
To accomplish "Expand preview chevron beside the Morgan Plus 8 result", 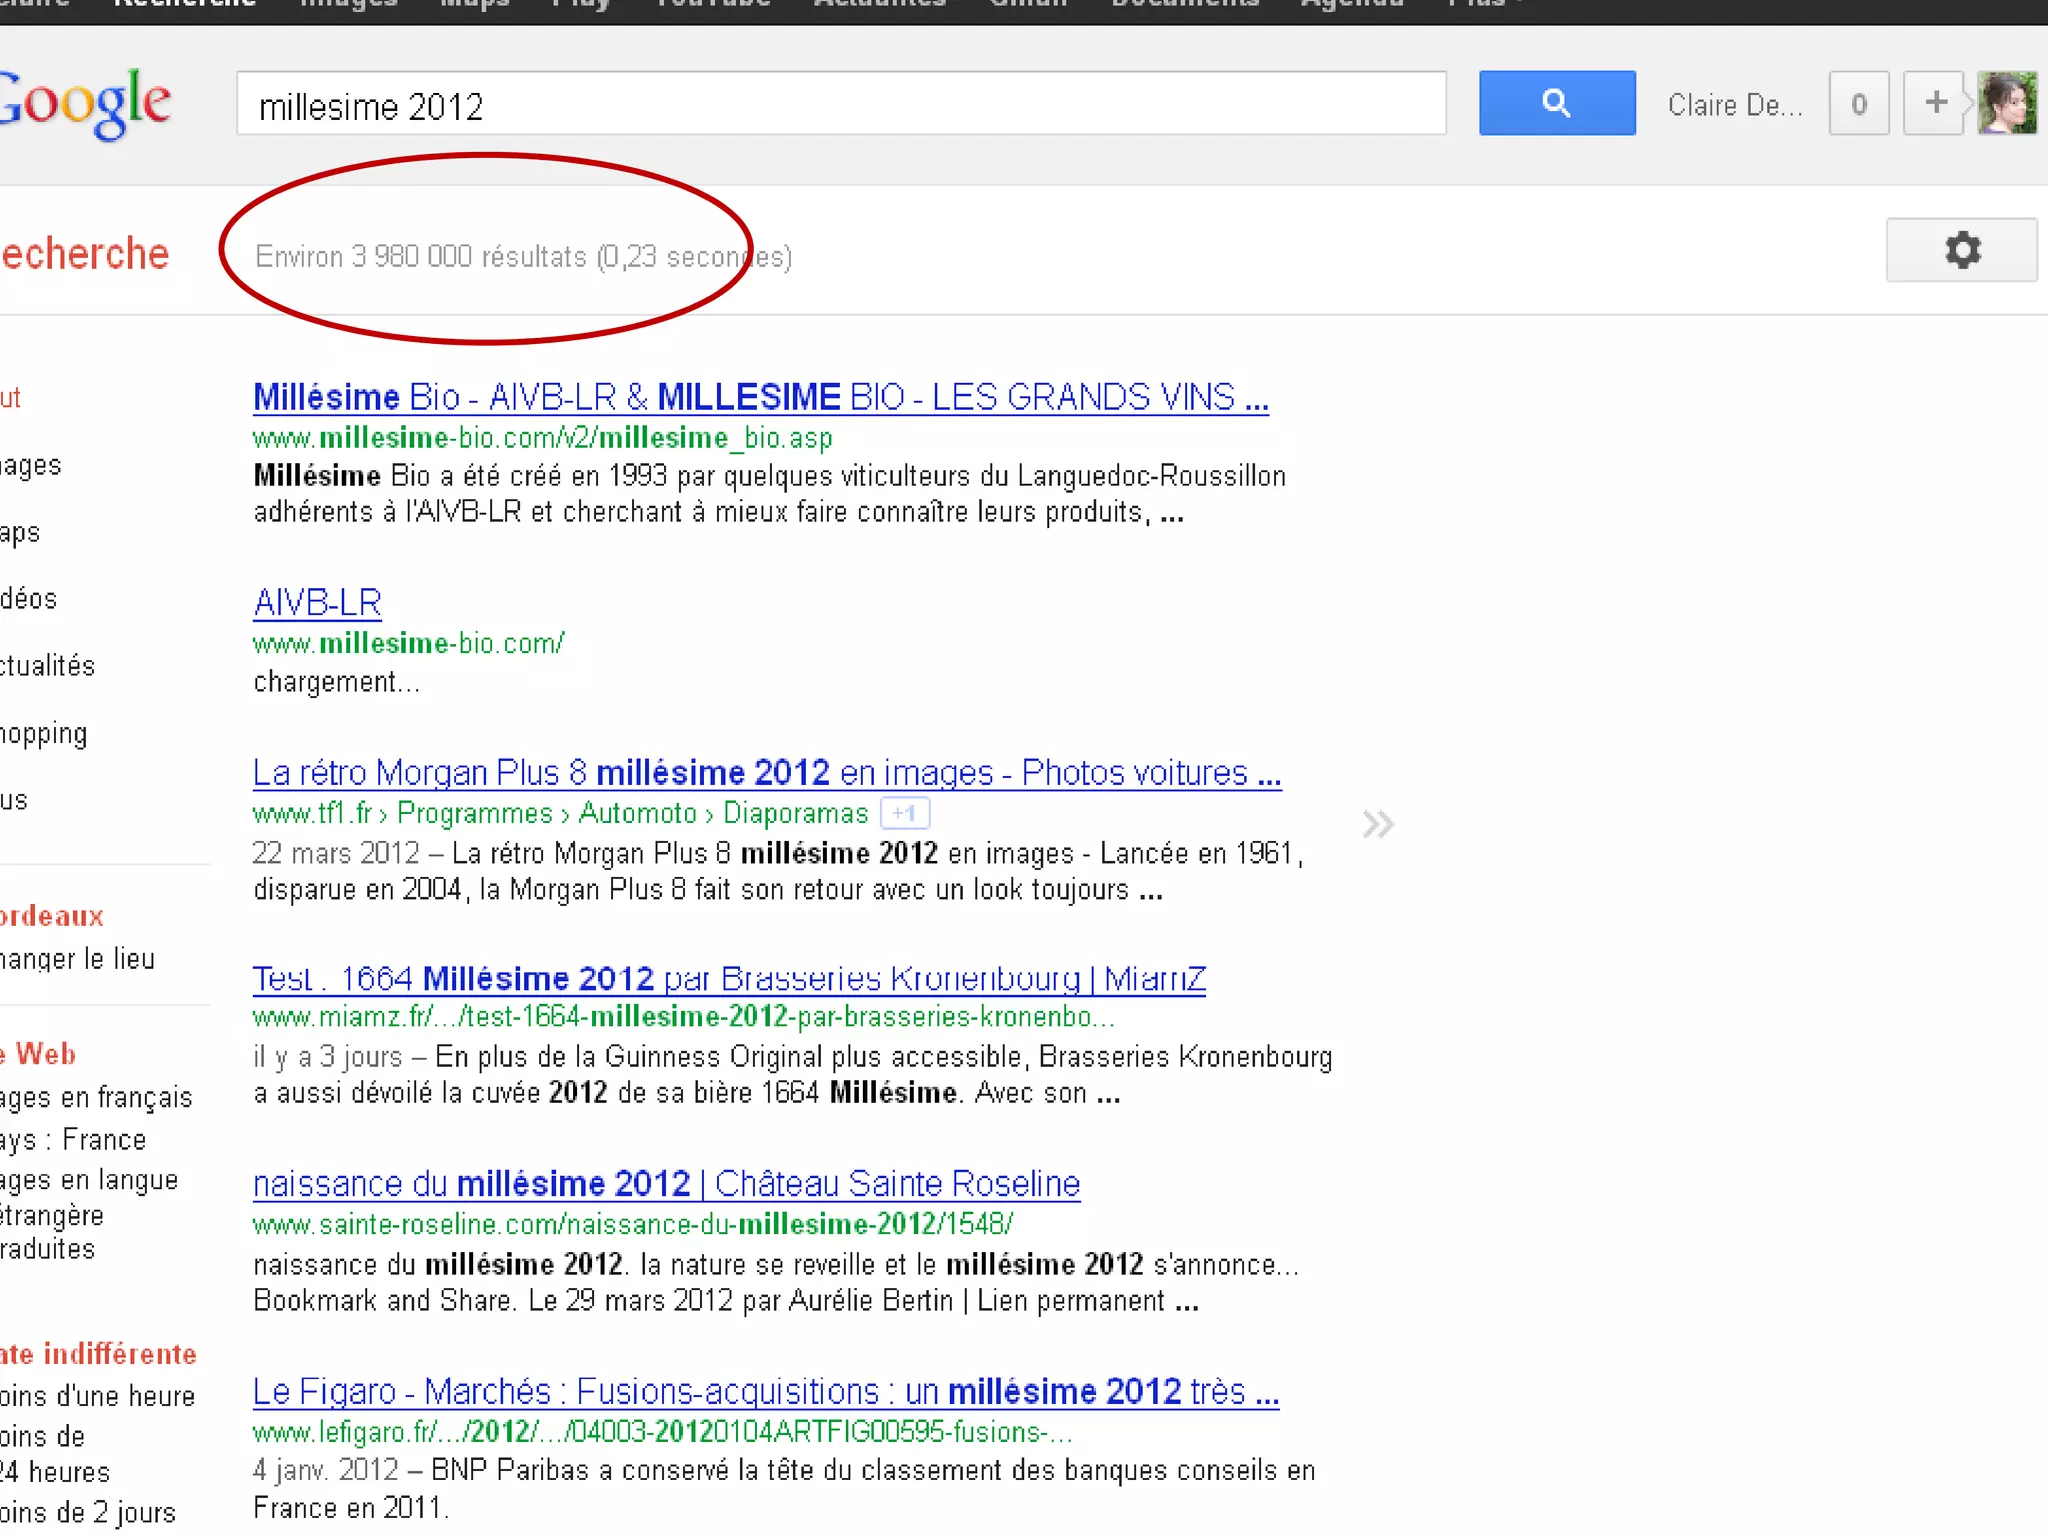I will tap(1377, 824).
